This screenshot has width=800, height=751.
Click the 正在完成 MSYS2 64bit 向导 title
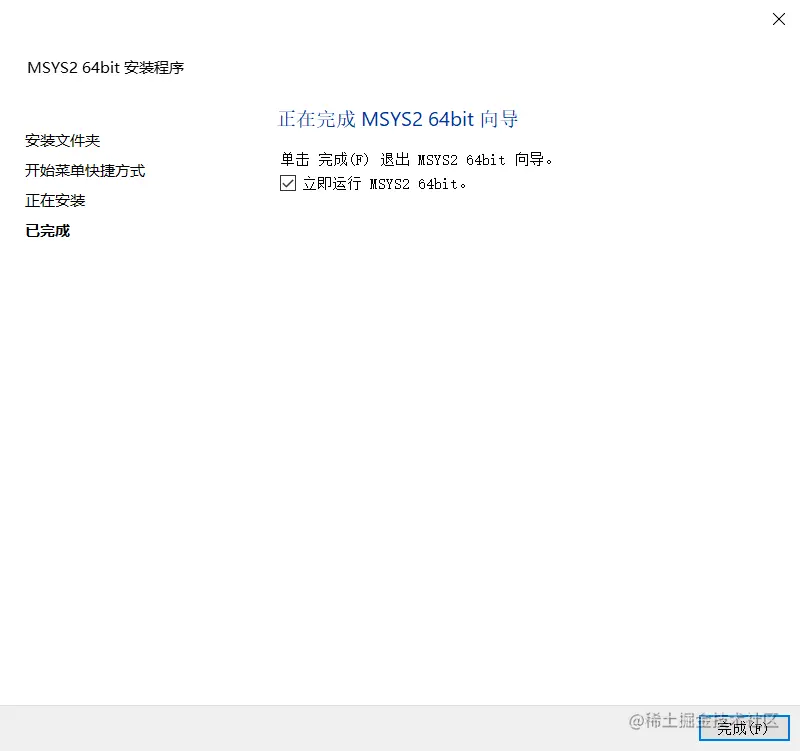[x=398, y=119]
